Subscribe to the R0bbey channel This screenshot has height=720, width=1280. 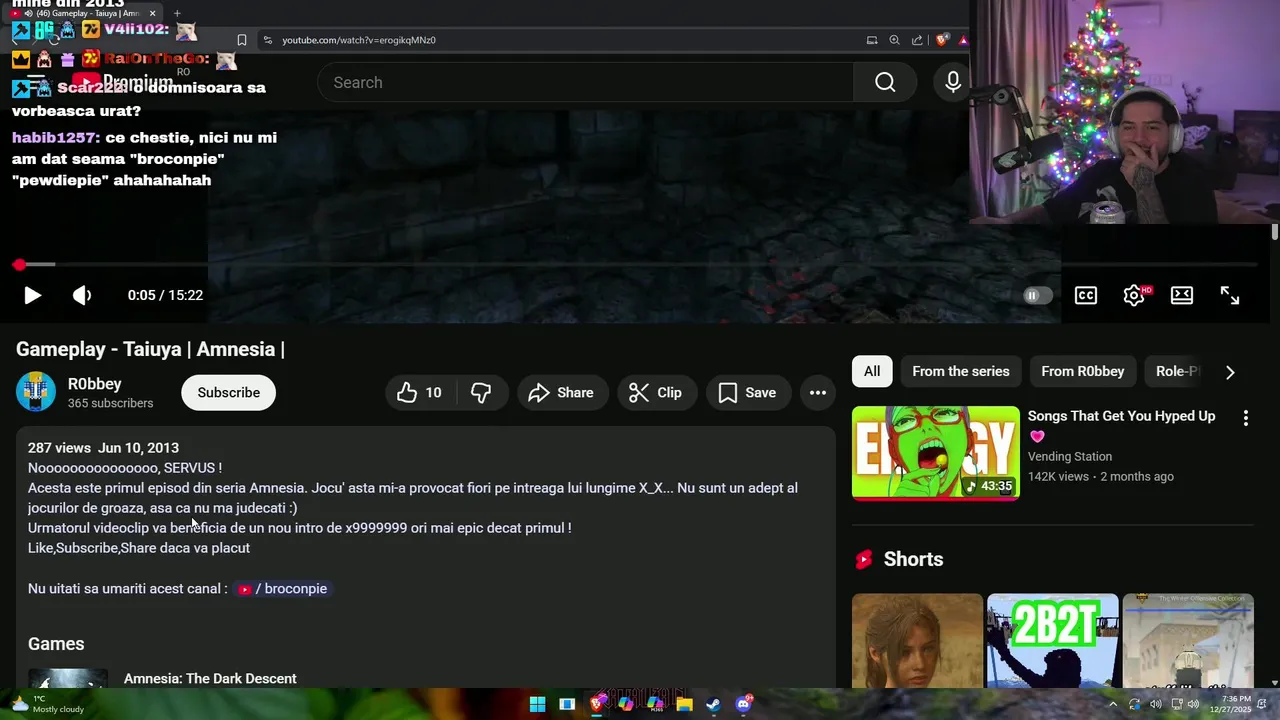(228, 393)
